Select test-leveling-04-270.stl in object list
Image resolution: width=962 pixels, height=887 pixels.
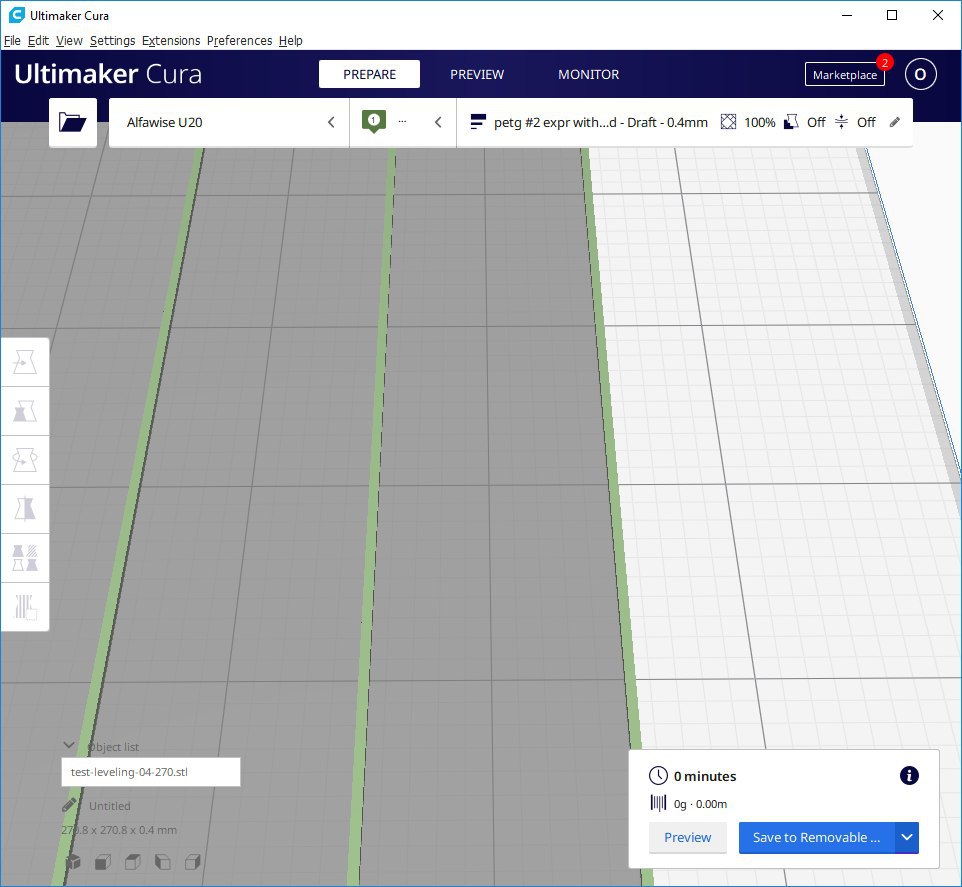(x=151, y=772)
